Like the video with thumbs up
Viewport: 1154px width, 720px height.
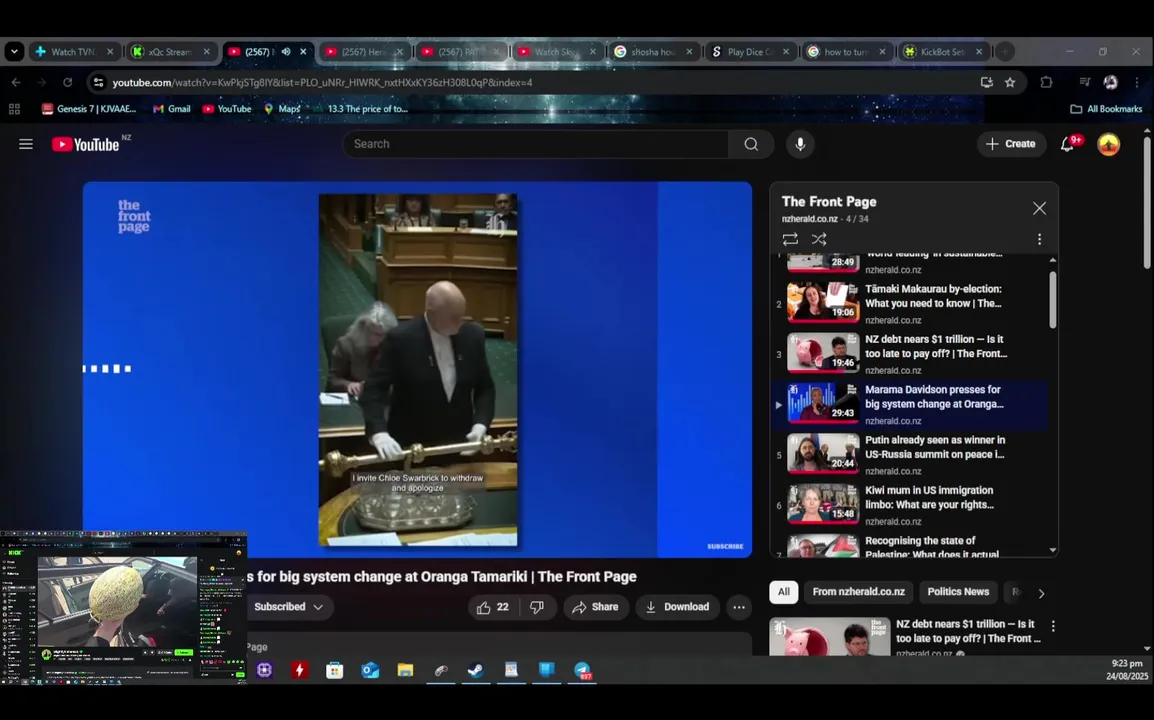[x=492, y=607]
